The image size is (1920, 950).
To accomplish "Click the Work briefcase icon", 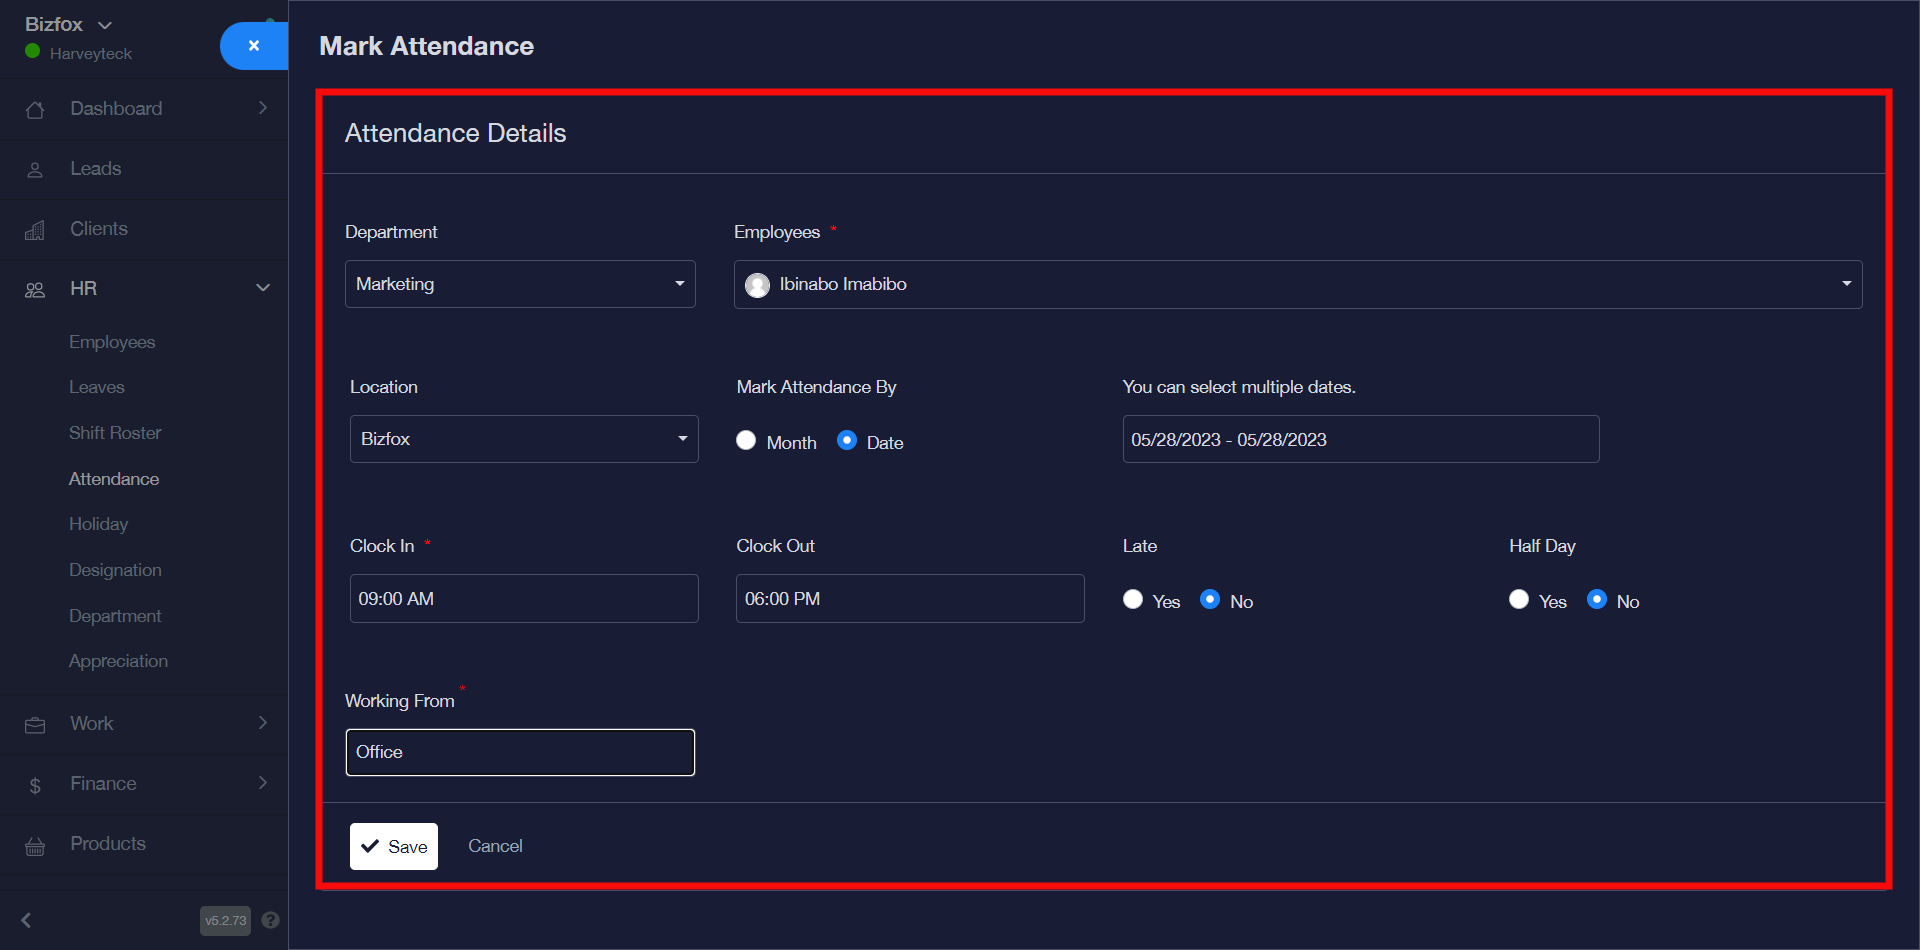I will (x=35, y=725).
